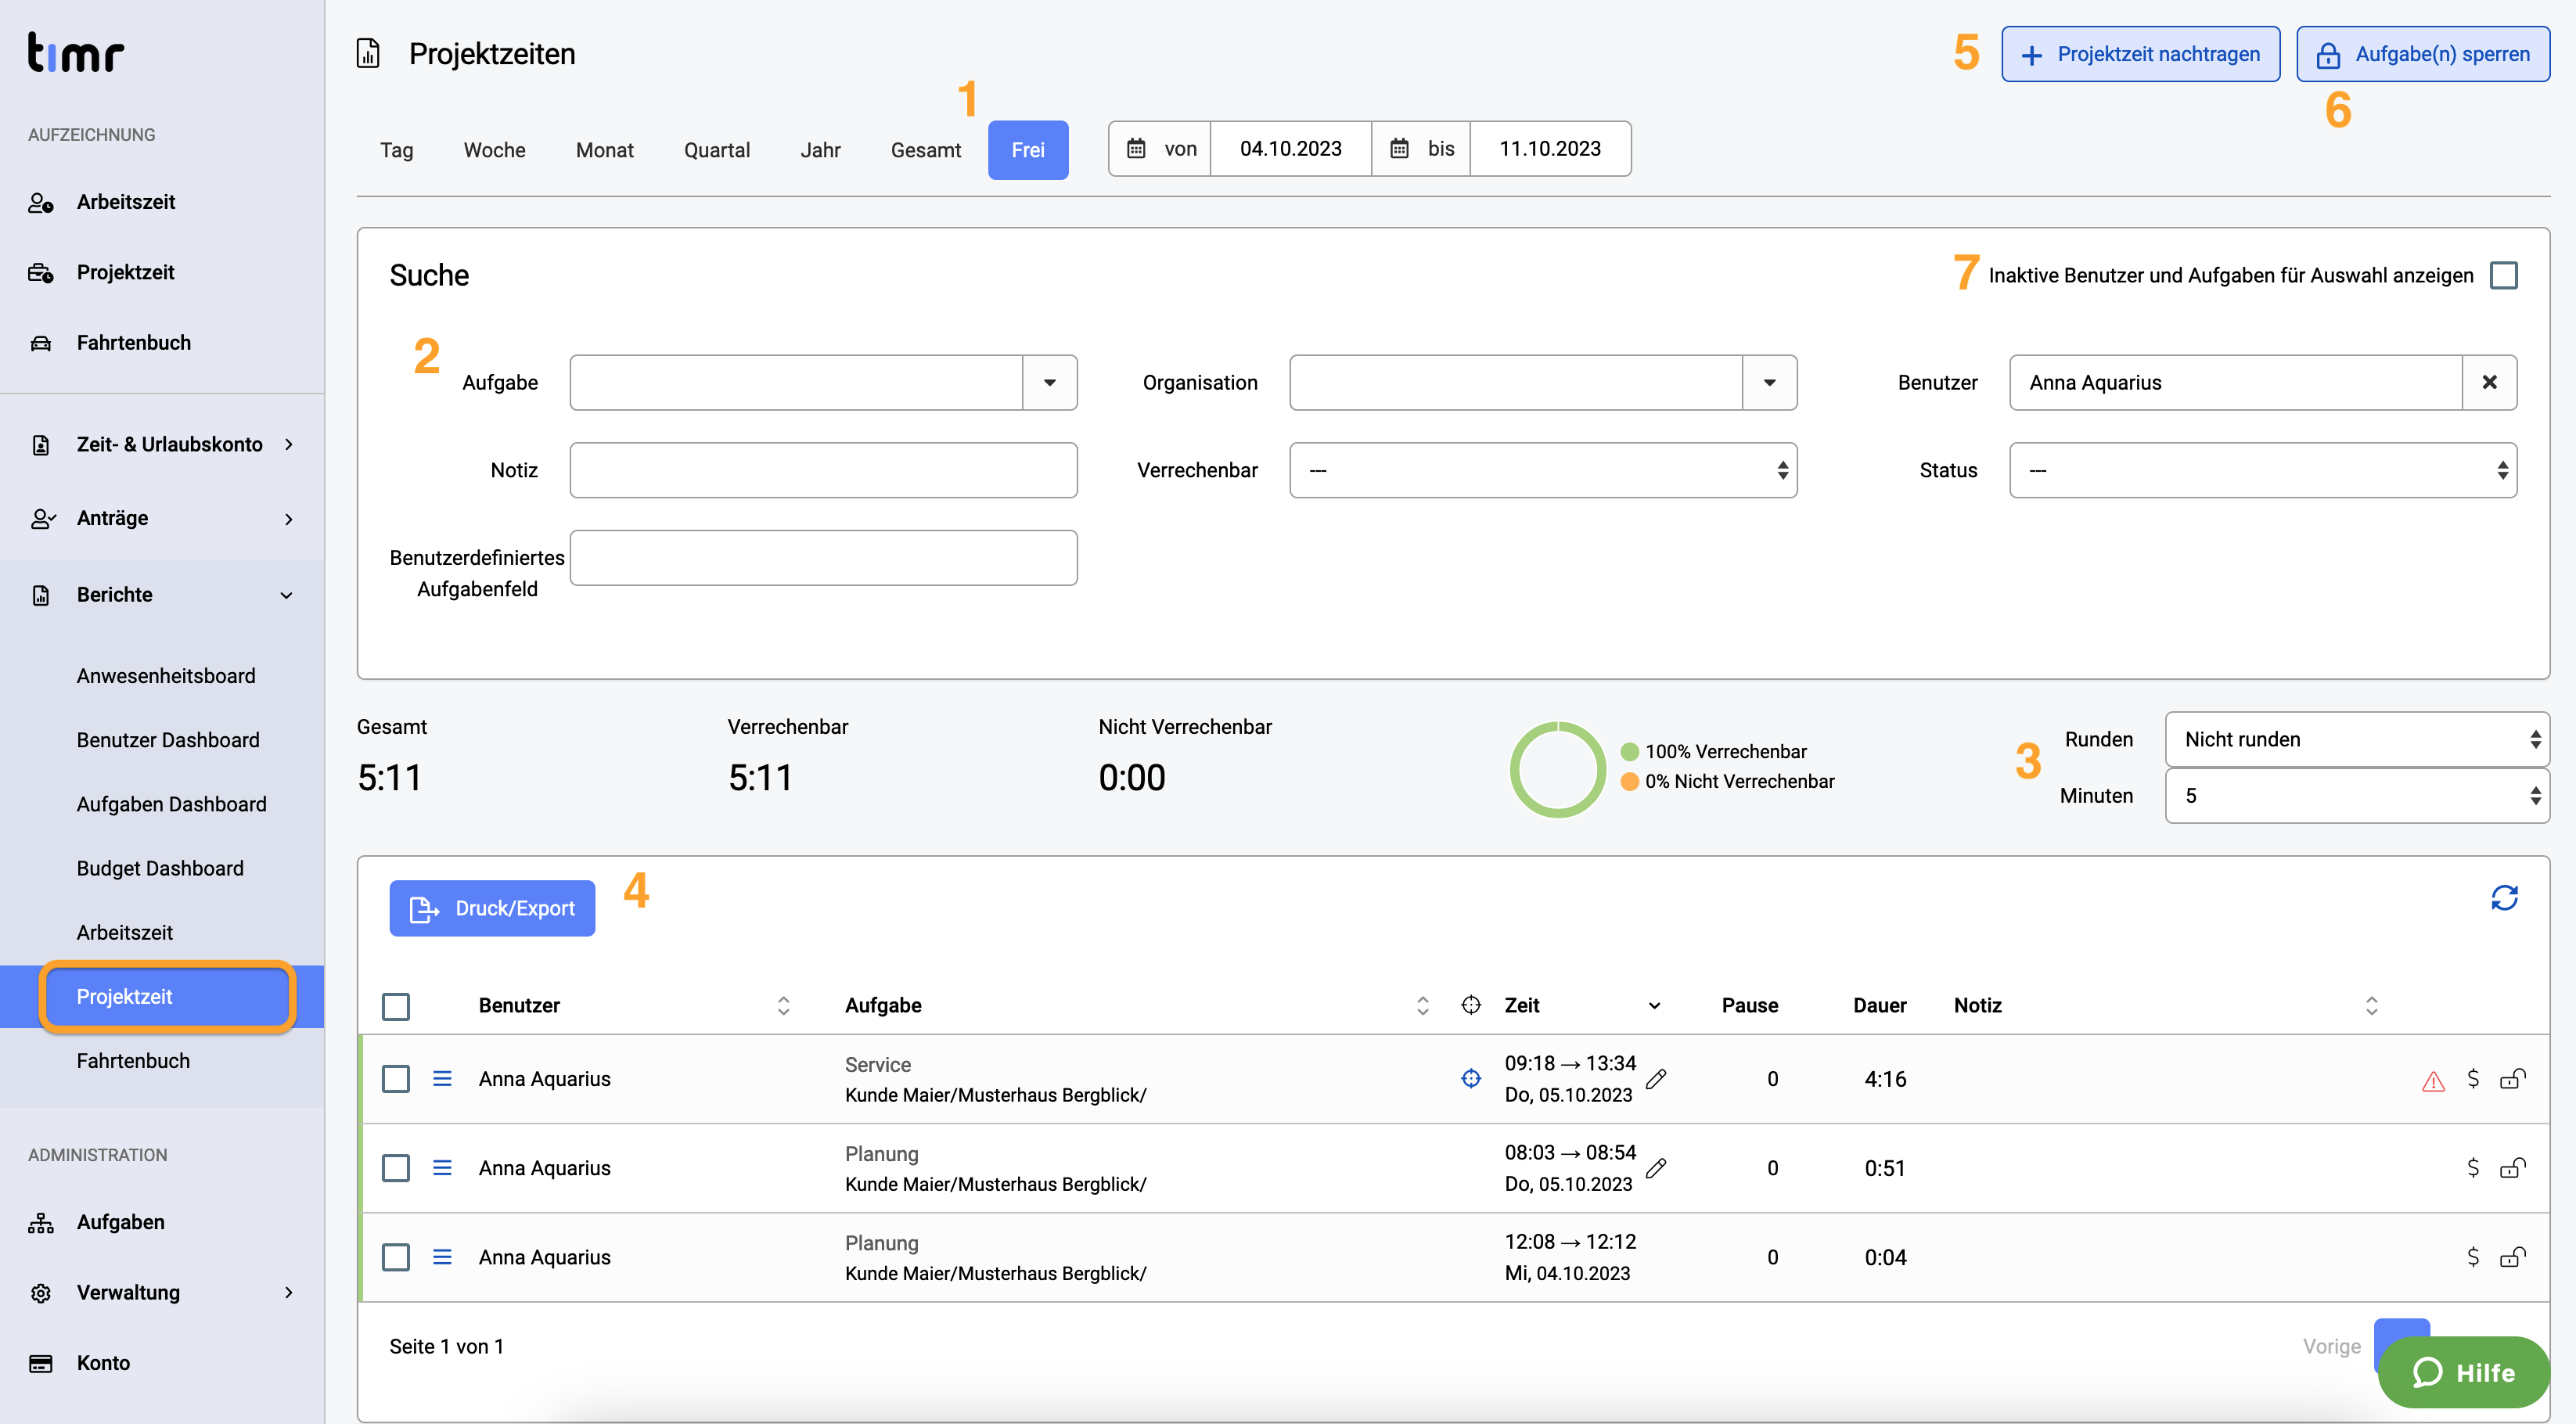Open the Projektzeit recording page
This screenshot has width=2576, height=1424.
(125, 272)
